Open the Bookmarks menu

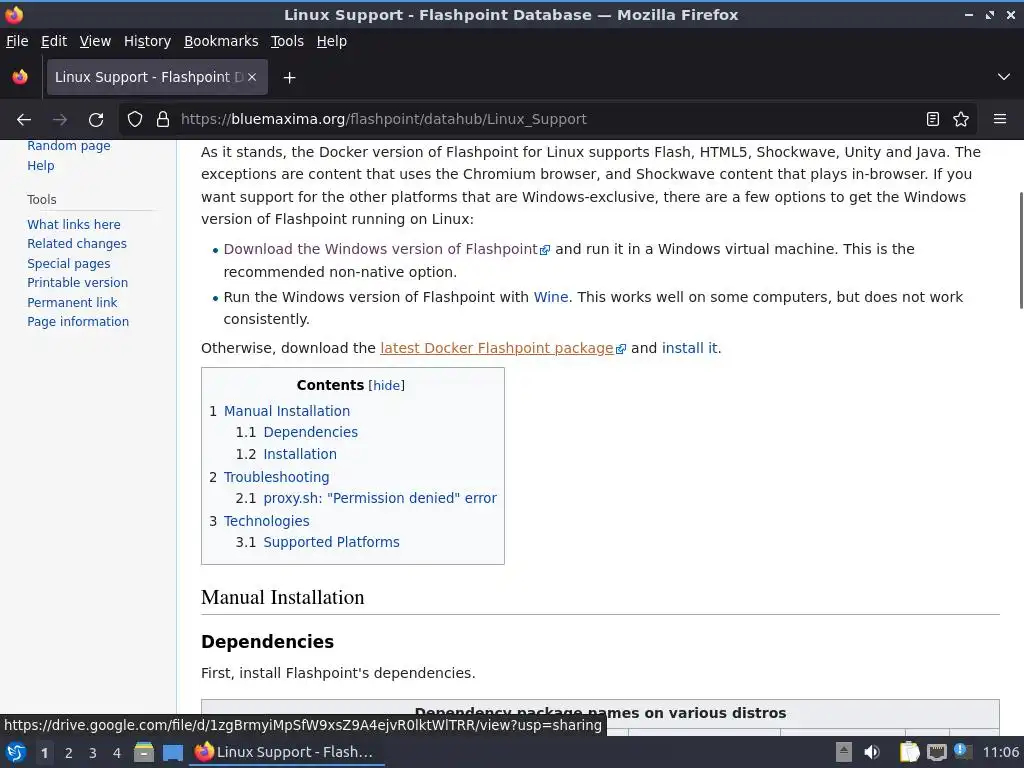pos(221,41)
